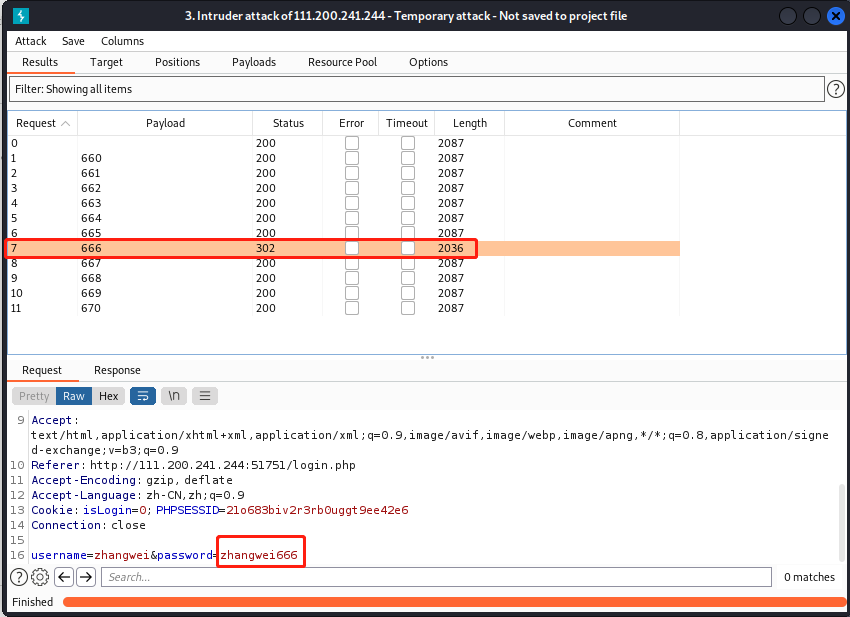Screen dimensions: 850x617
Task: Click the finished attack progress bar
Action: click(455, 602)
